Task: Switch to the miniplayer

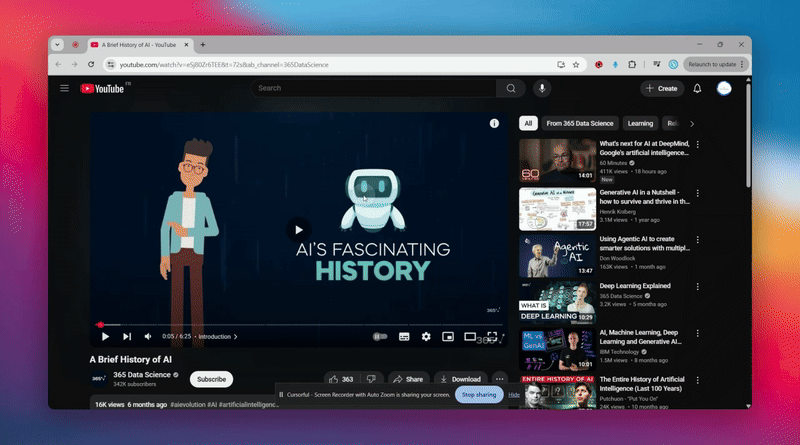Action: [448, 336]
